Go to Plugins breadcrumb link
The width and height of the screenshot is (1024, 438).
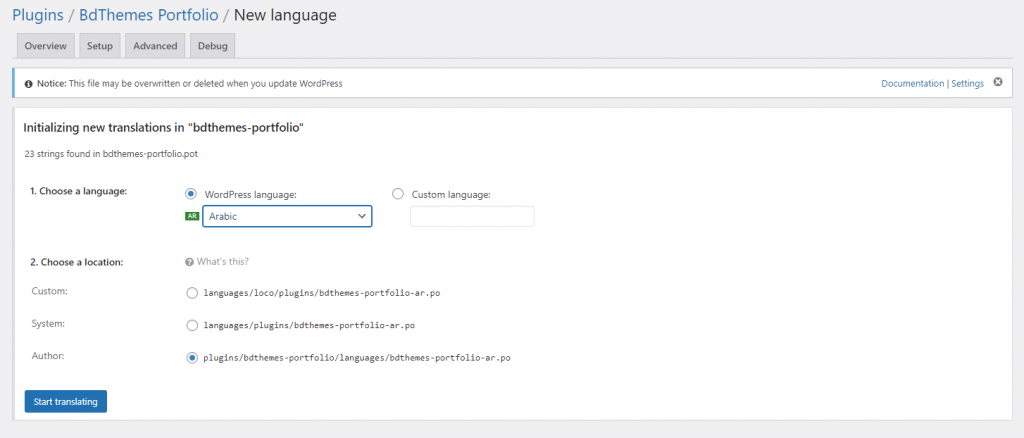(x=37, y=14)
